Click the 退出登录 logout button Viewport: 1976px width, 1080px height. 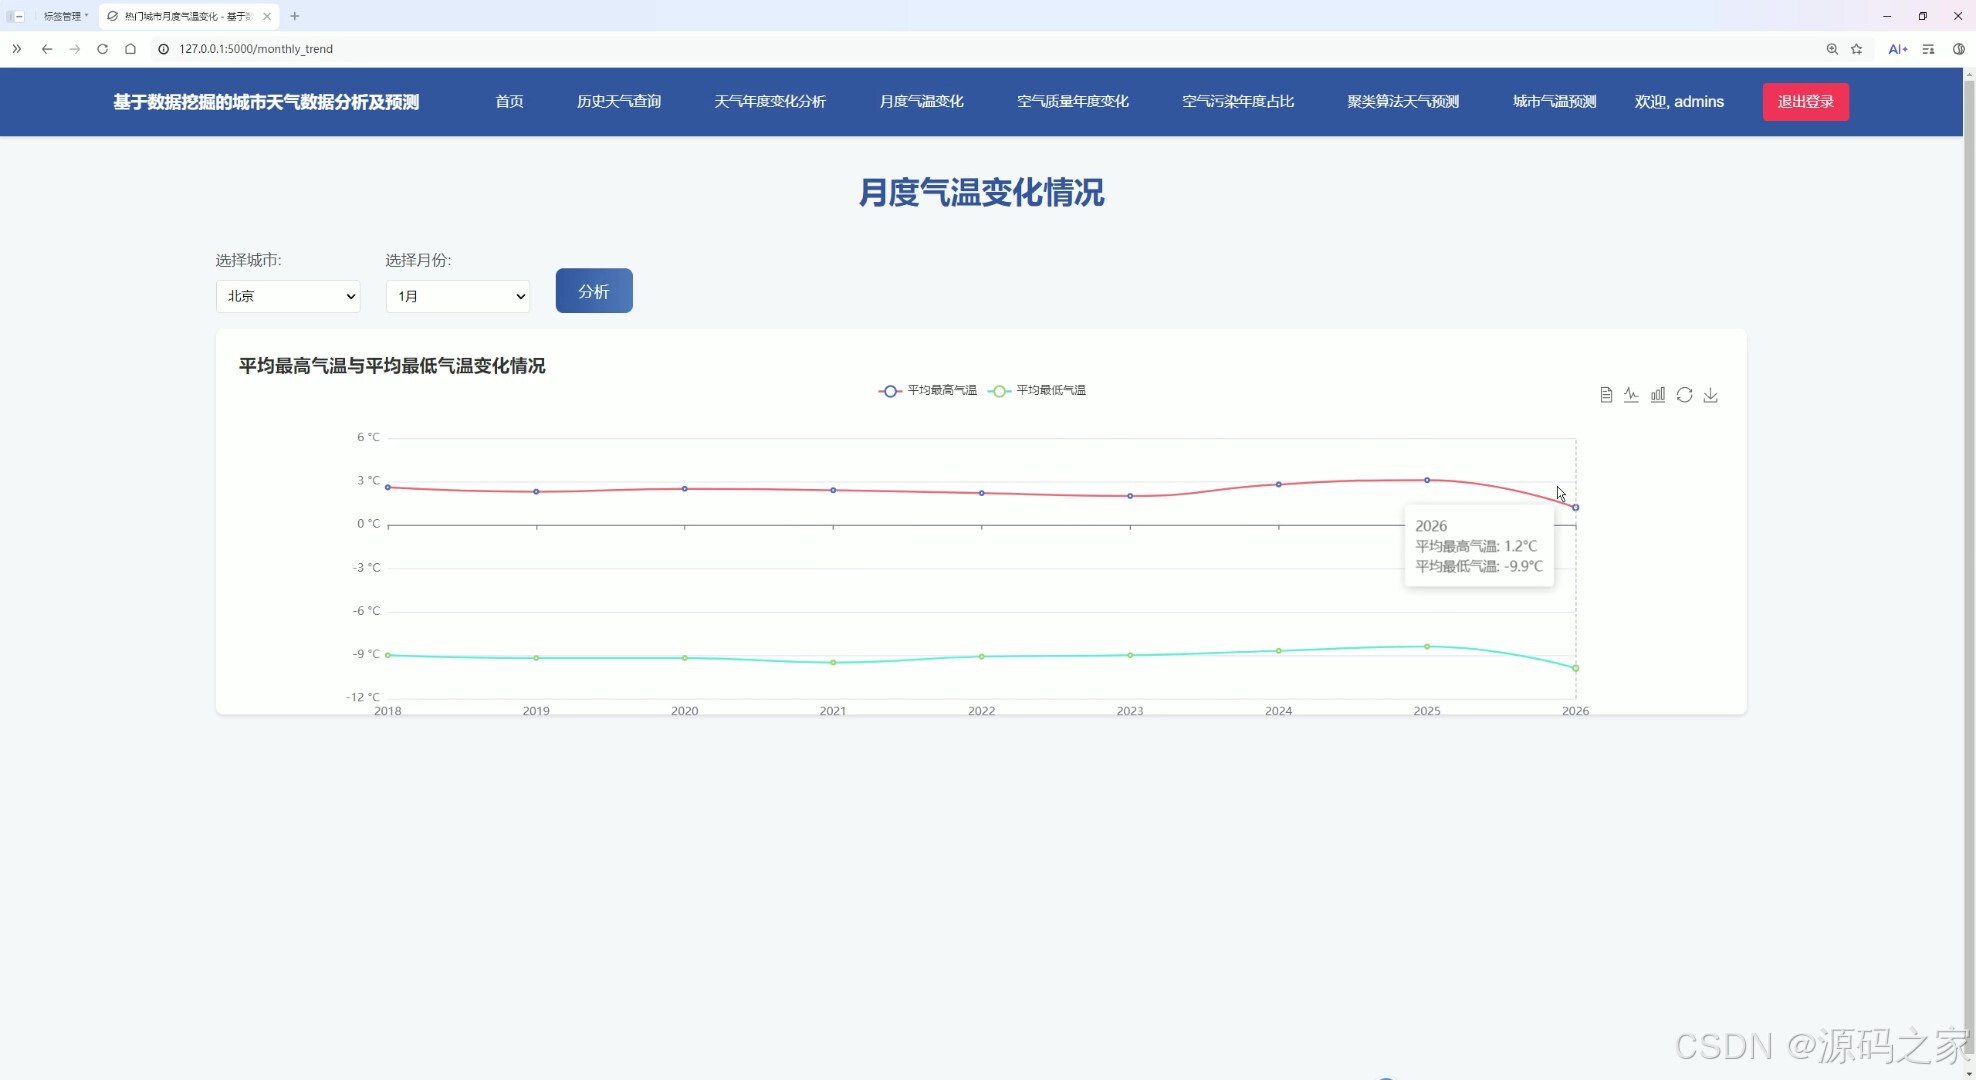(x=1805, y=102)
